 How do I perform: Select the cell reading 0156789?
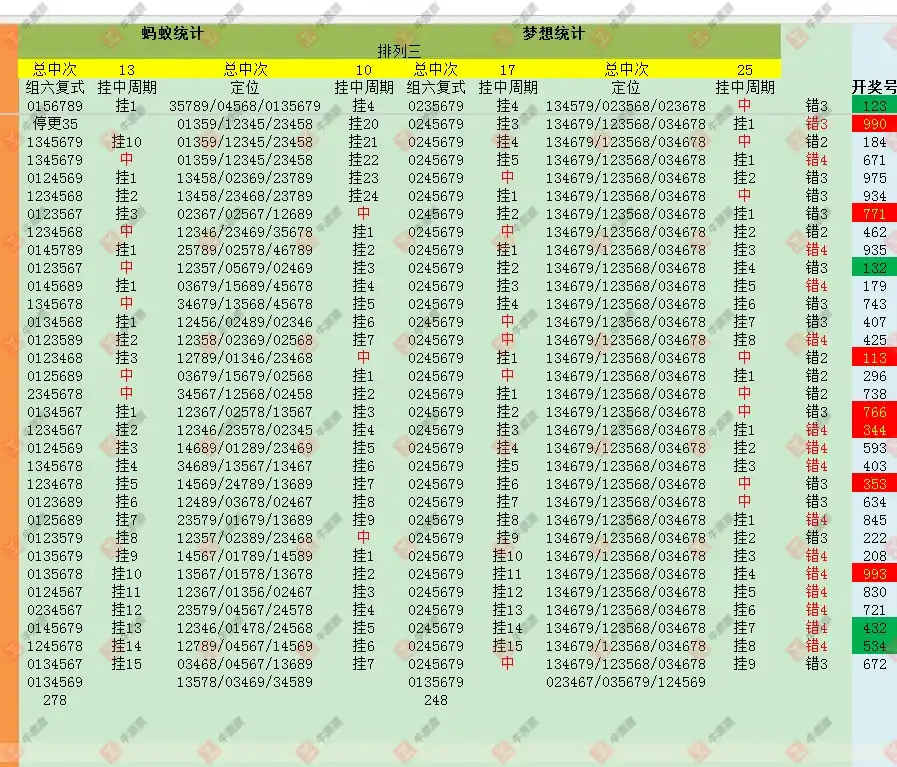point(55,106)
